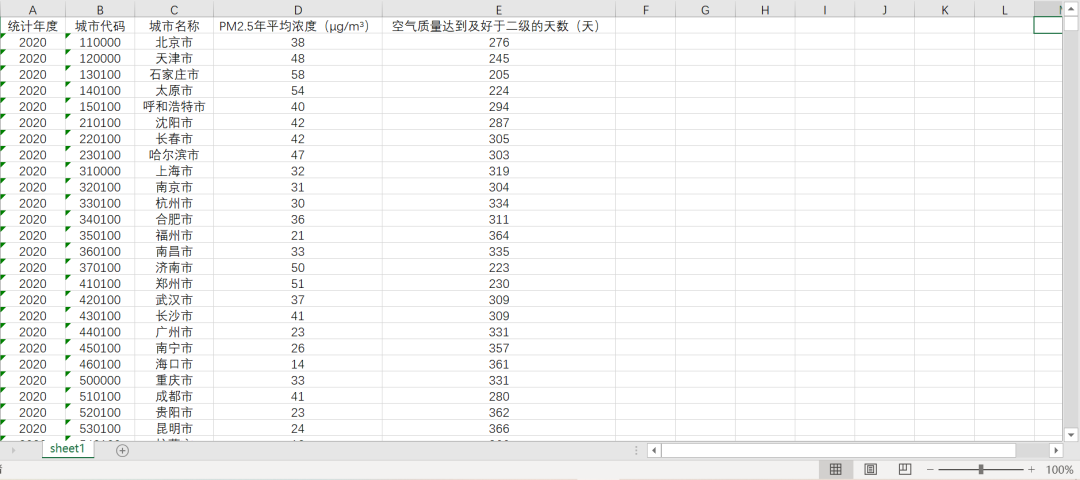Select column C header

coord(174,10)
